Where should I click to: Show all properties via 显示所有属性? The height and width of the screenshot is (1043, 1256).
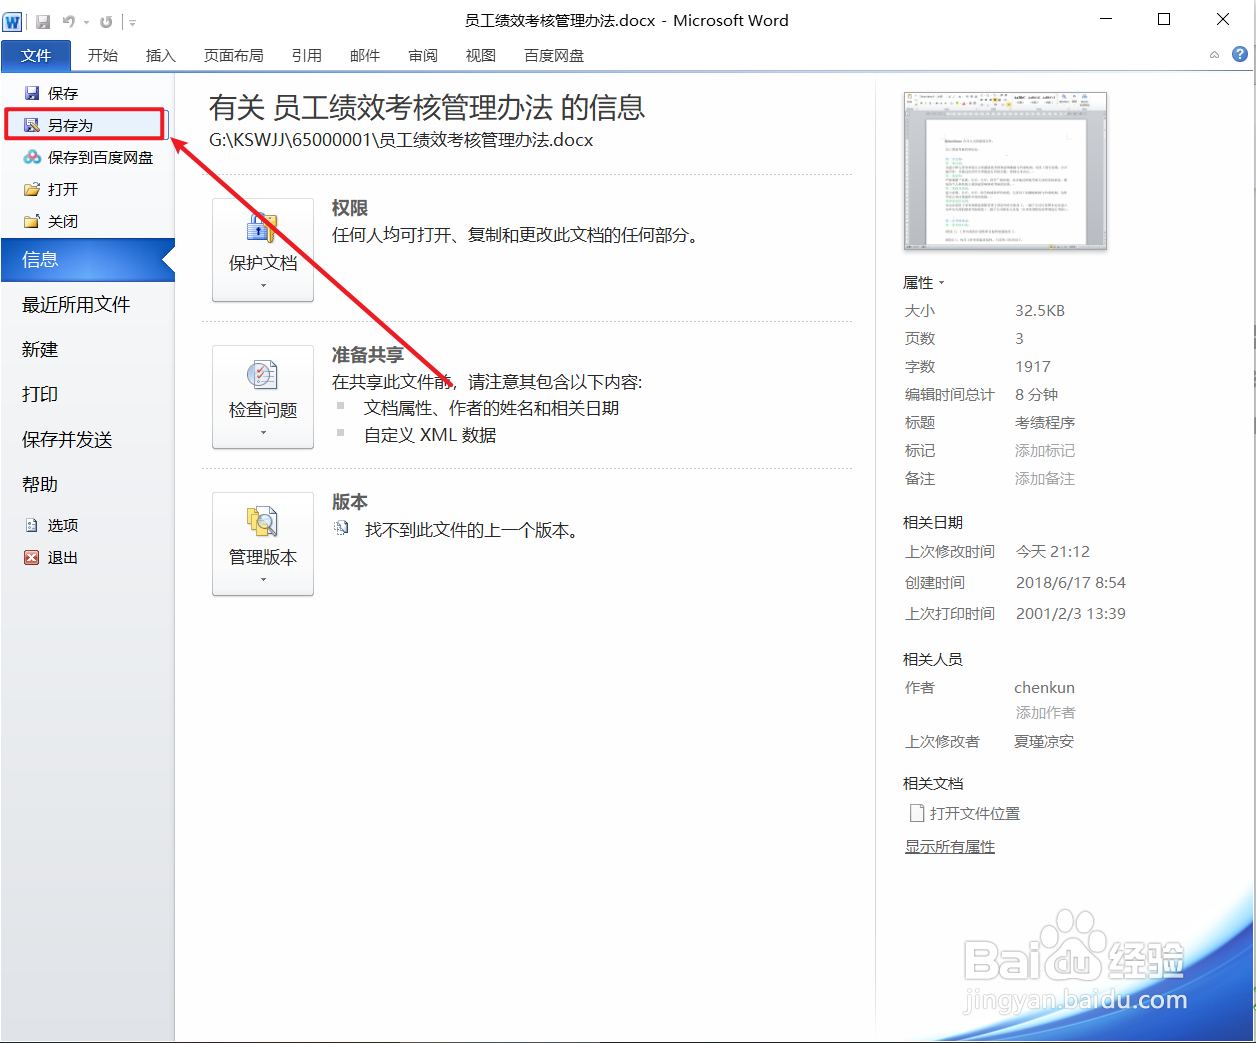tap(949, 845)
